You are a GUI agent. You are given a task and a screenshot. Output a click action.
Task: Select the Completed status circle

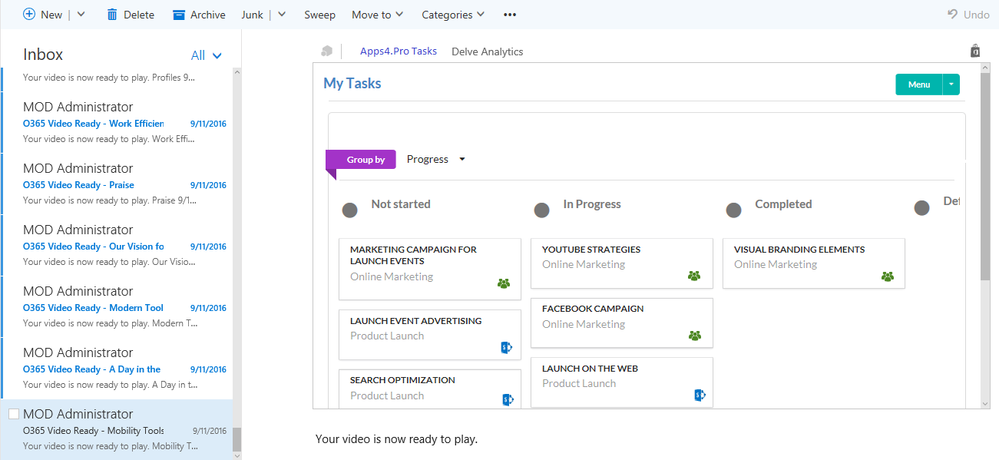(x=734, y=210)
